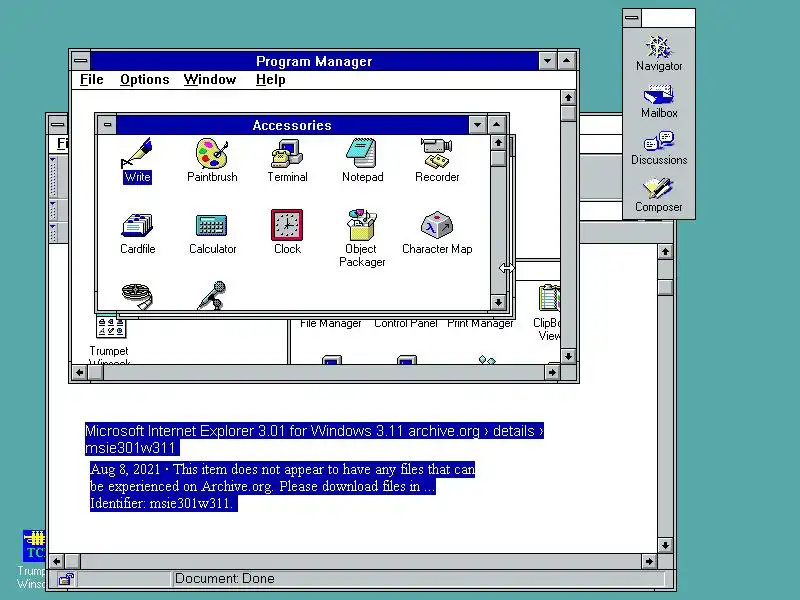The image size is (800, 600).
Task: Open the browser window control menu box
Action: coord(58,124)
